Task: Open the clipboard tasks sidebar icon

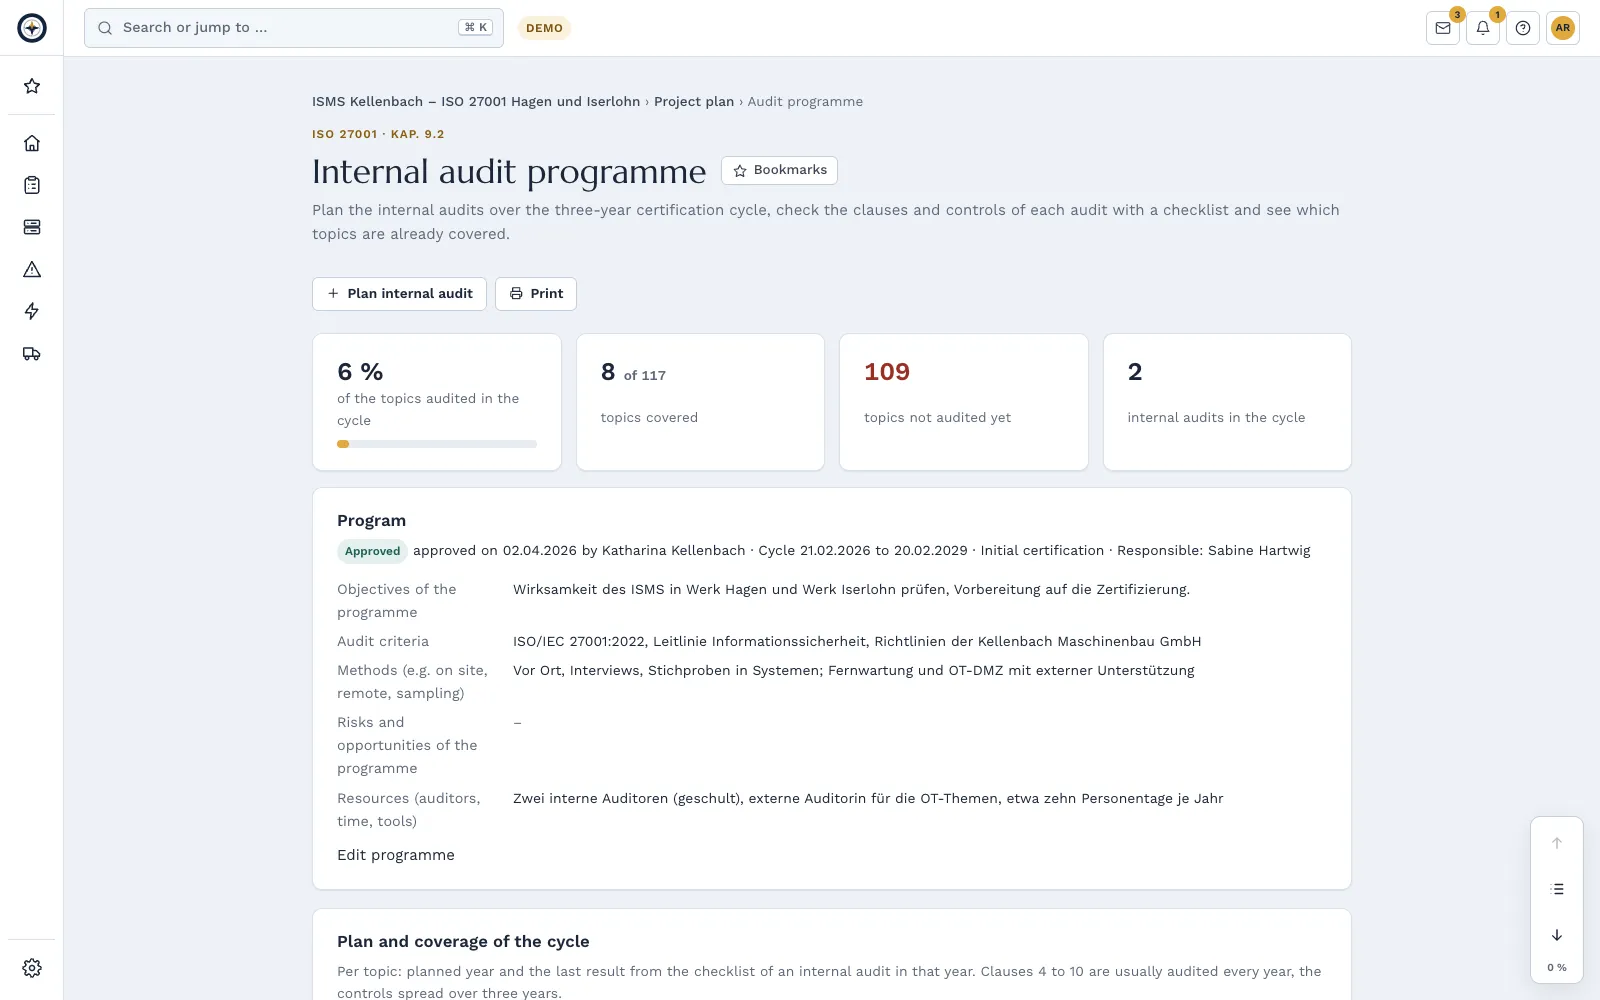Action: (32, 185)
